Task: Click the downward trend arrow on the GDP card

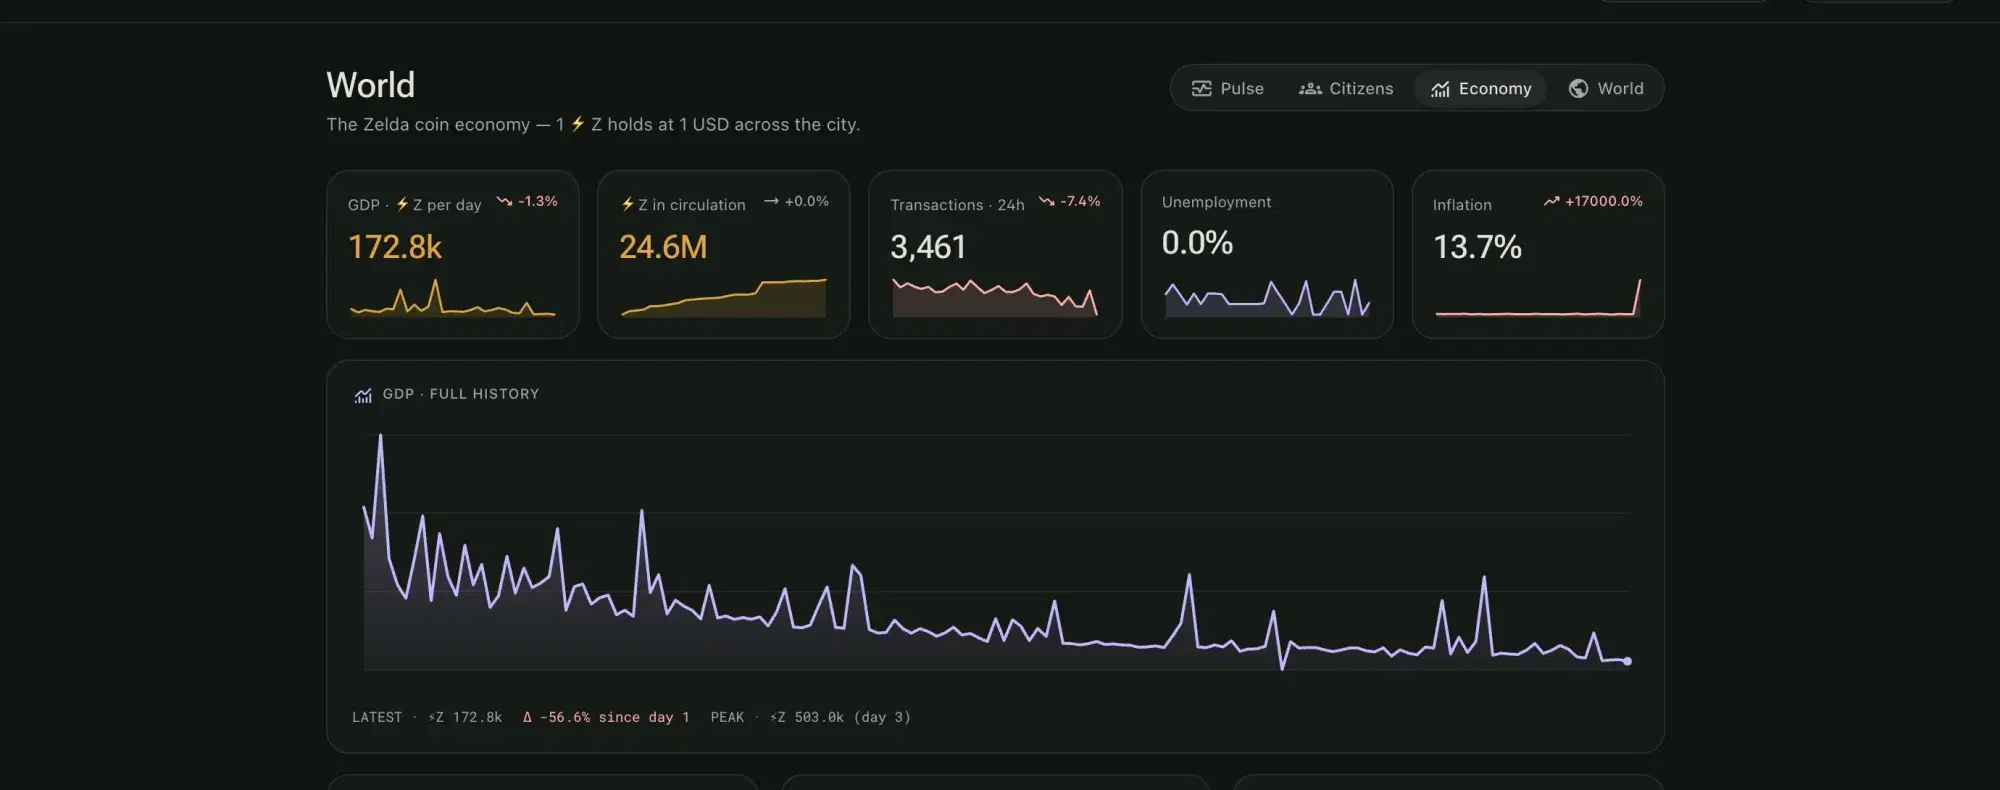Action: coord(505,201)
